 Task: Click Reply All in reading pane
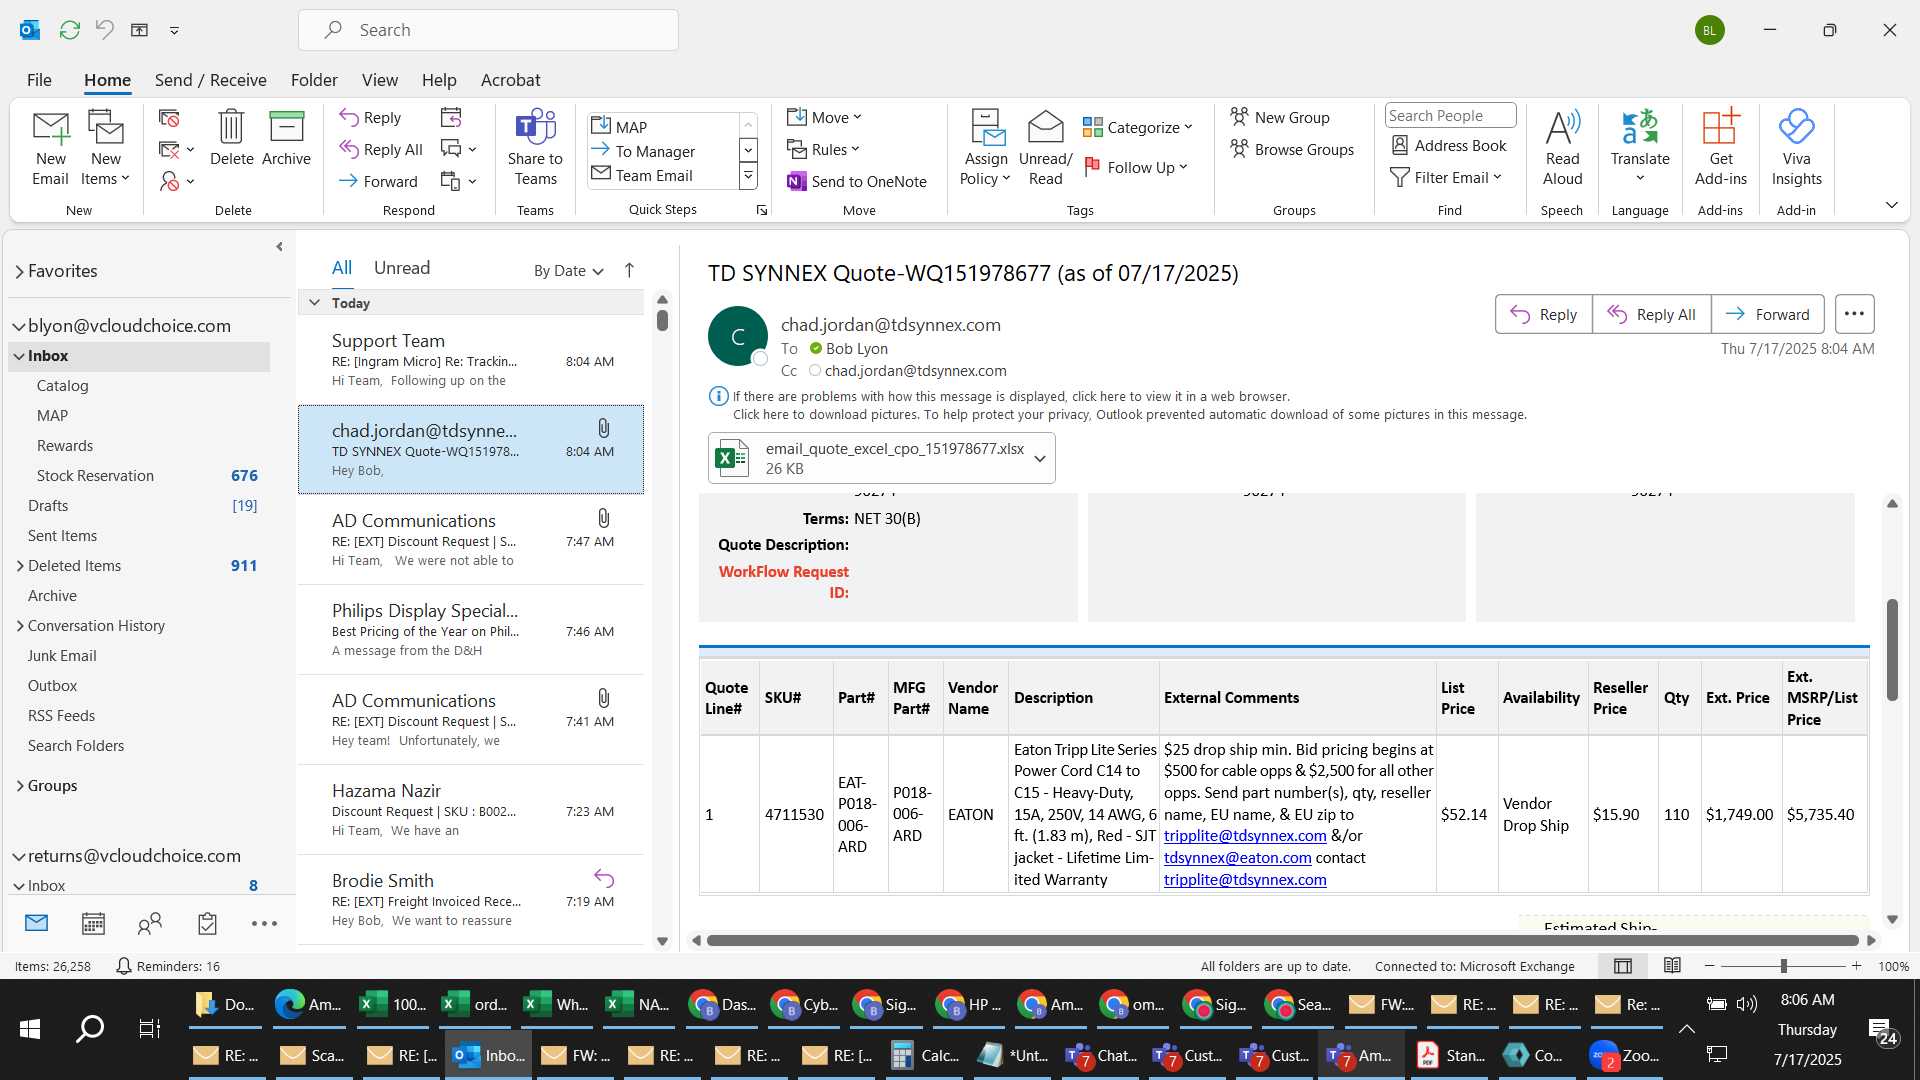(x=1651, y=314)
